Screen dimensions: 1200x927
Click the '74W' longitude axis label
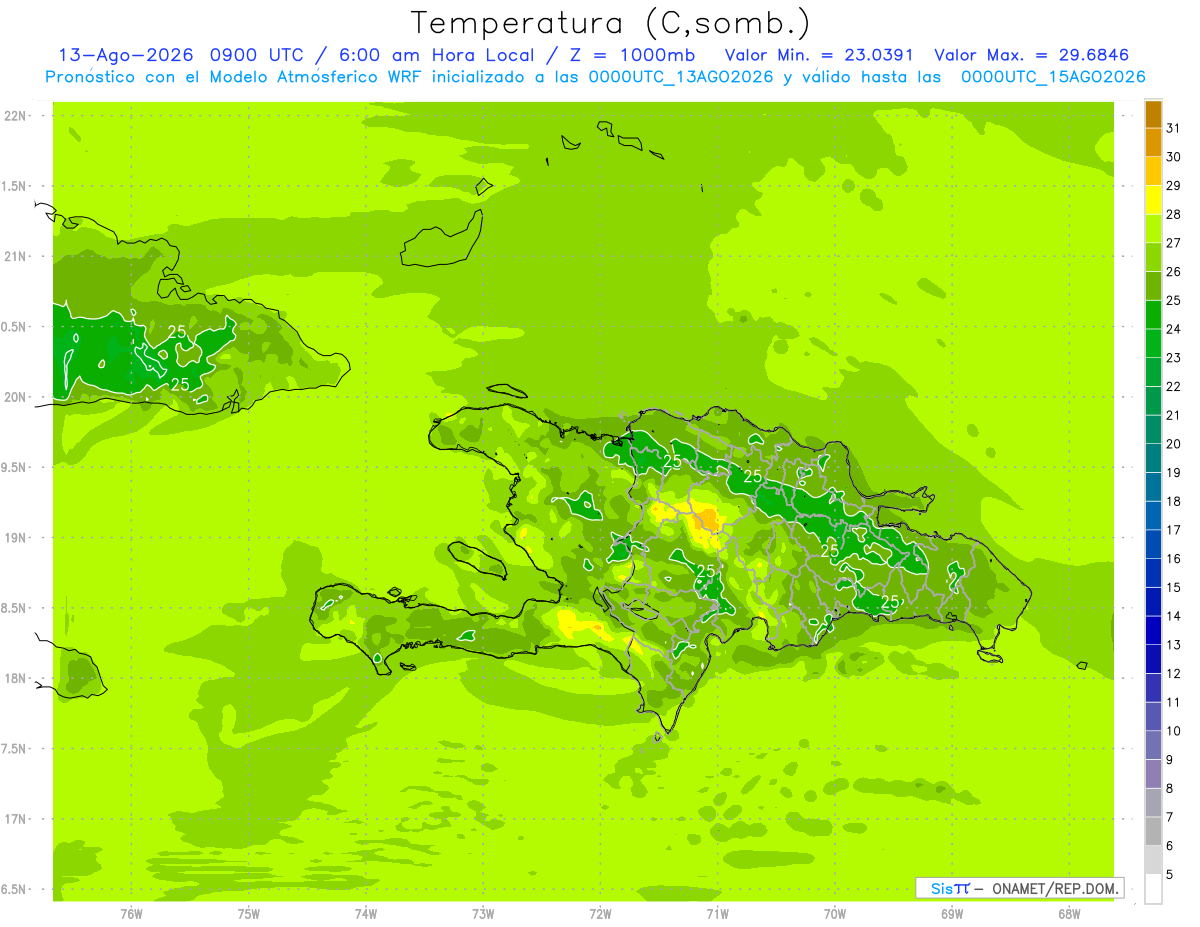(x=366, y=914)
